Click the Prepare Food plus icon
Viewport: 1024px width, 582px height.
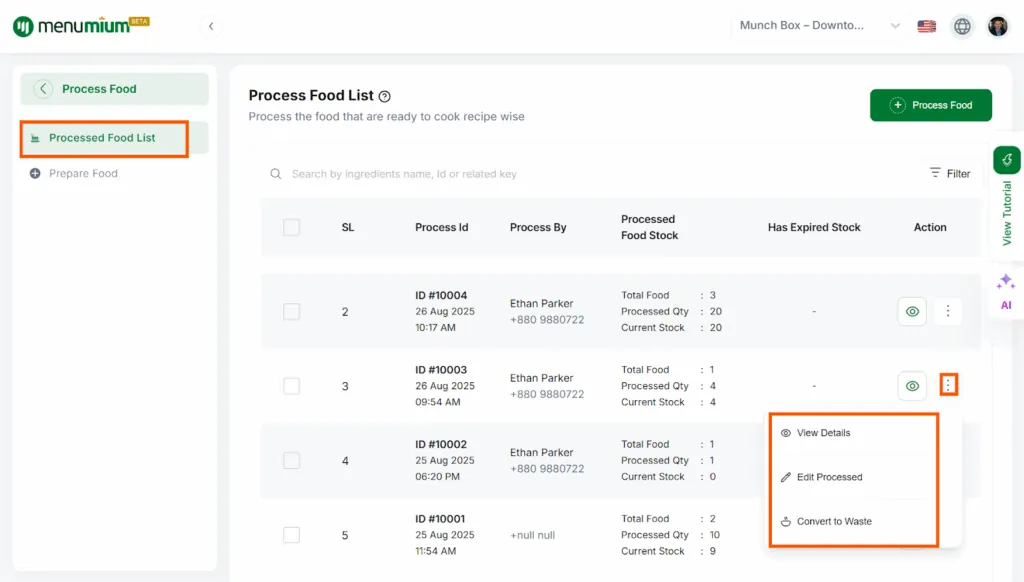point(35,173)
